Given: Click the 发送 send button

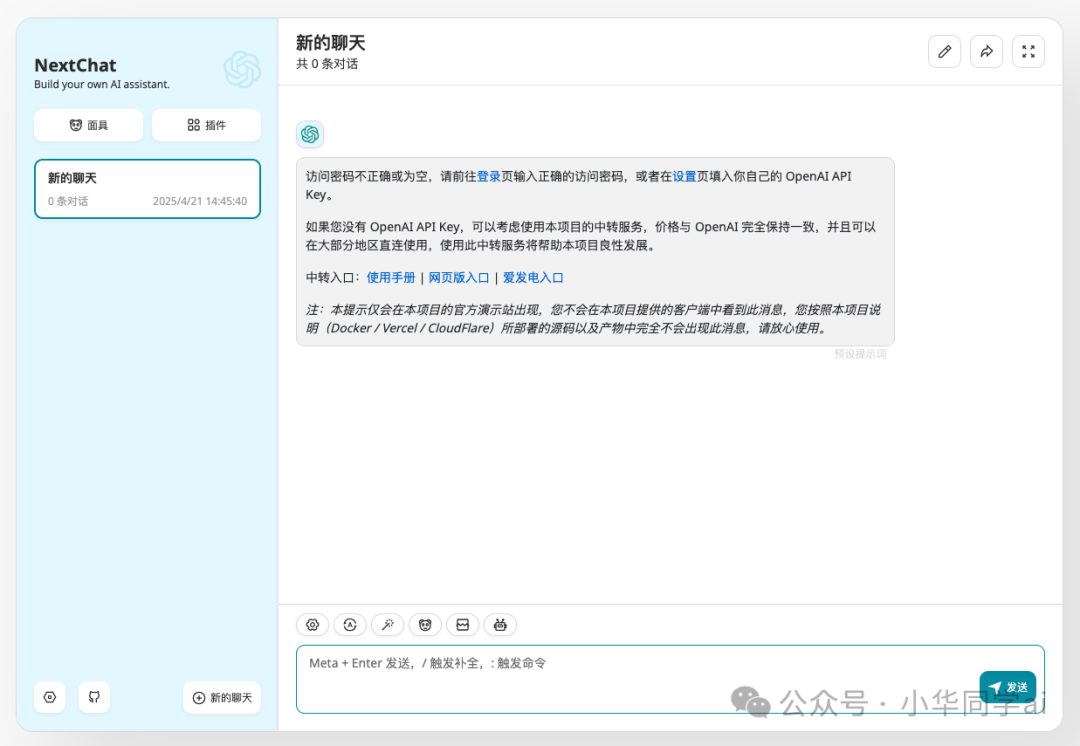Looking at the screenshot, I should coord(1008,687).
